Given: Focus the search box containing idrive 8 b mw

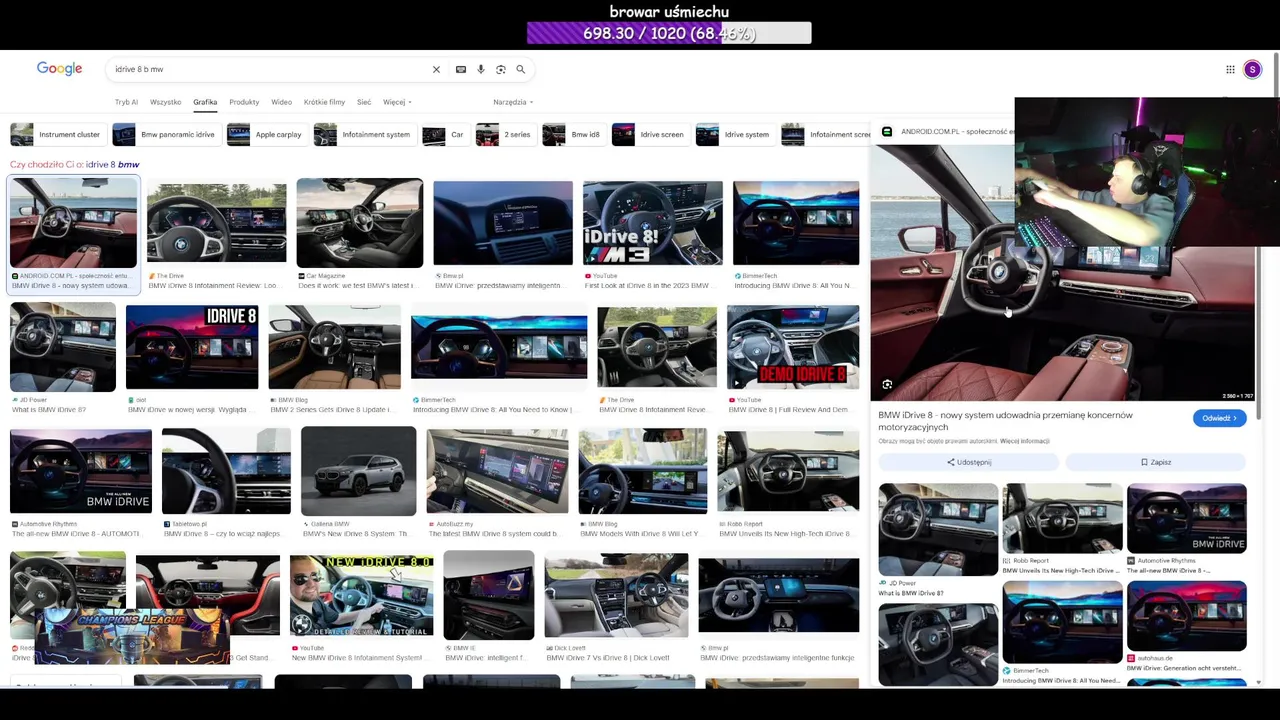Looking at the screenshot, I should tap(270, 69).
